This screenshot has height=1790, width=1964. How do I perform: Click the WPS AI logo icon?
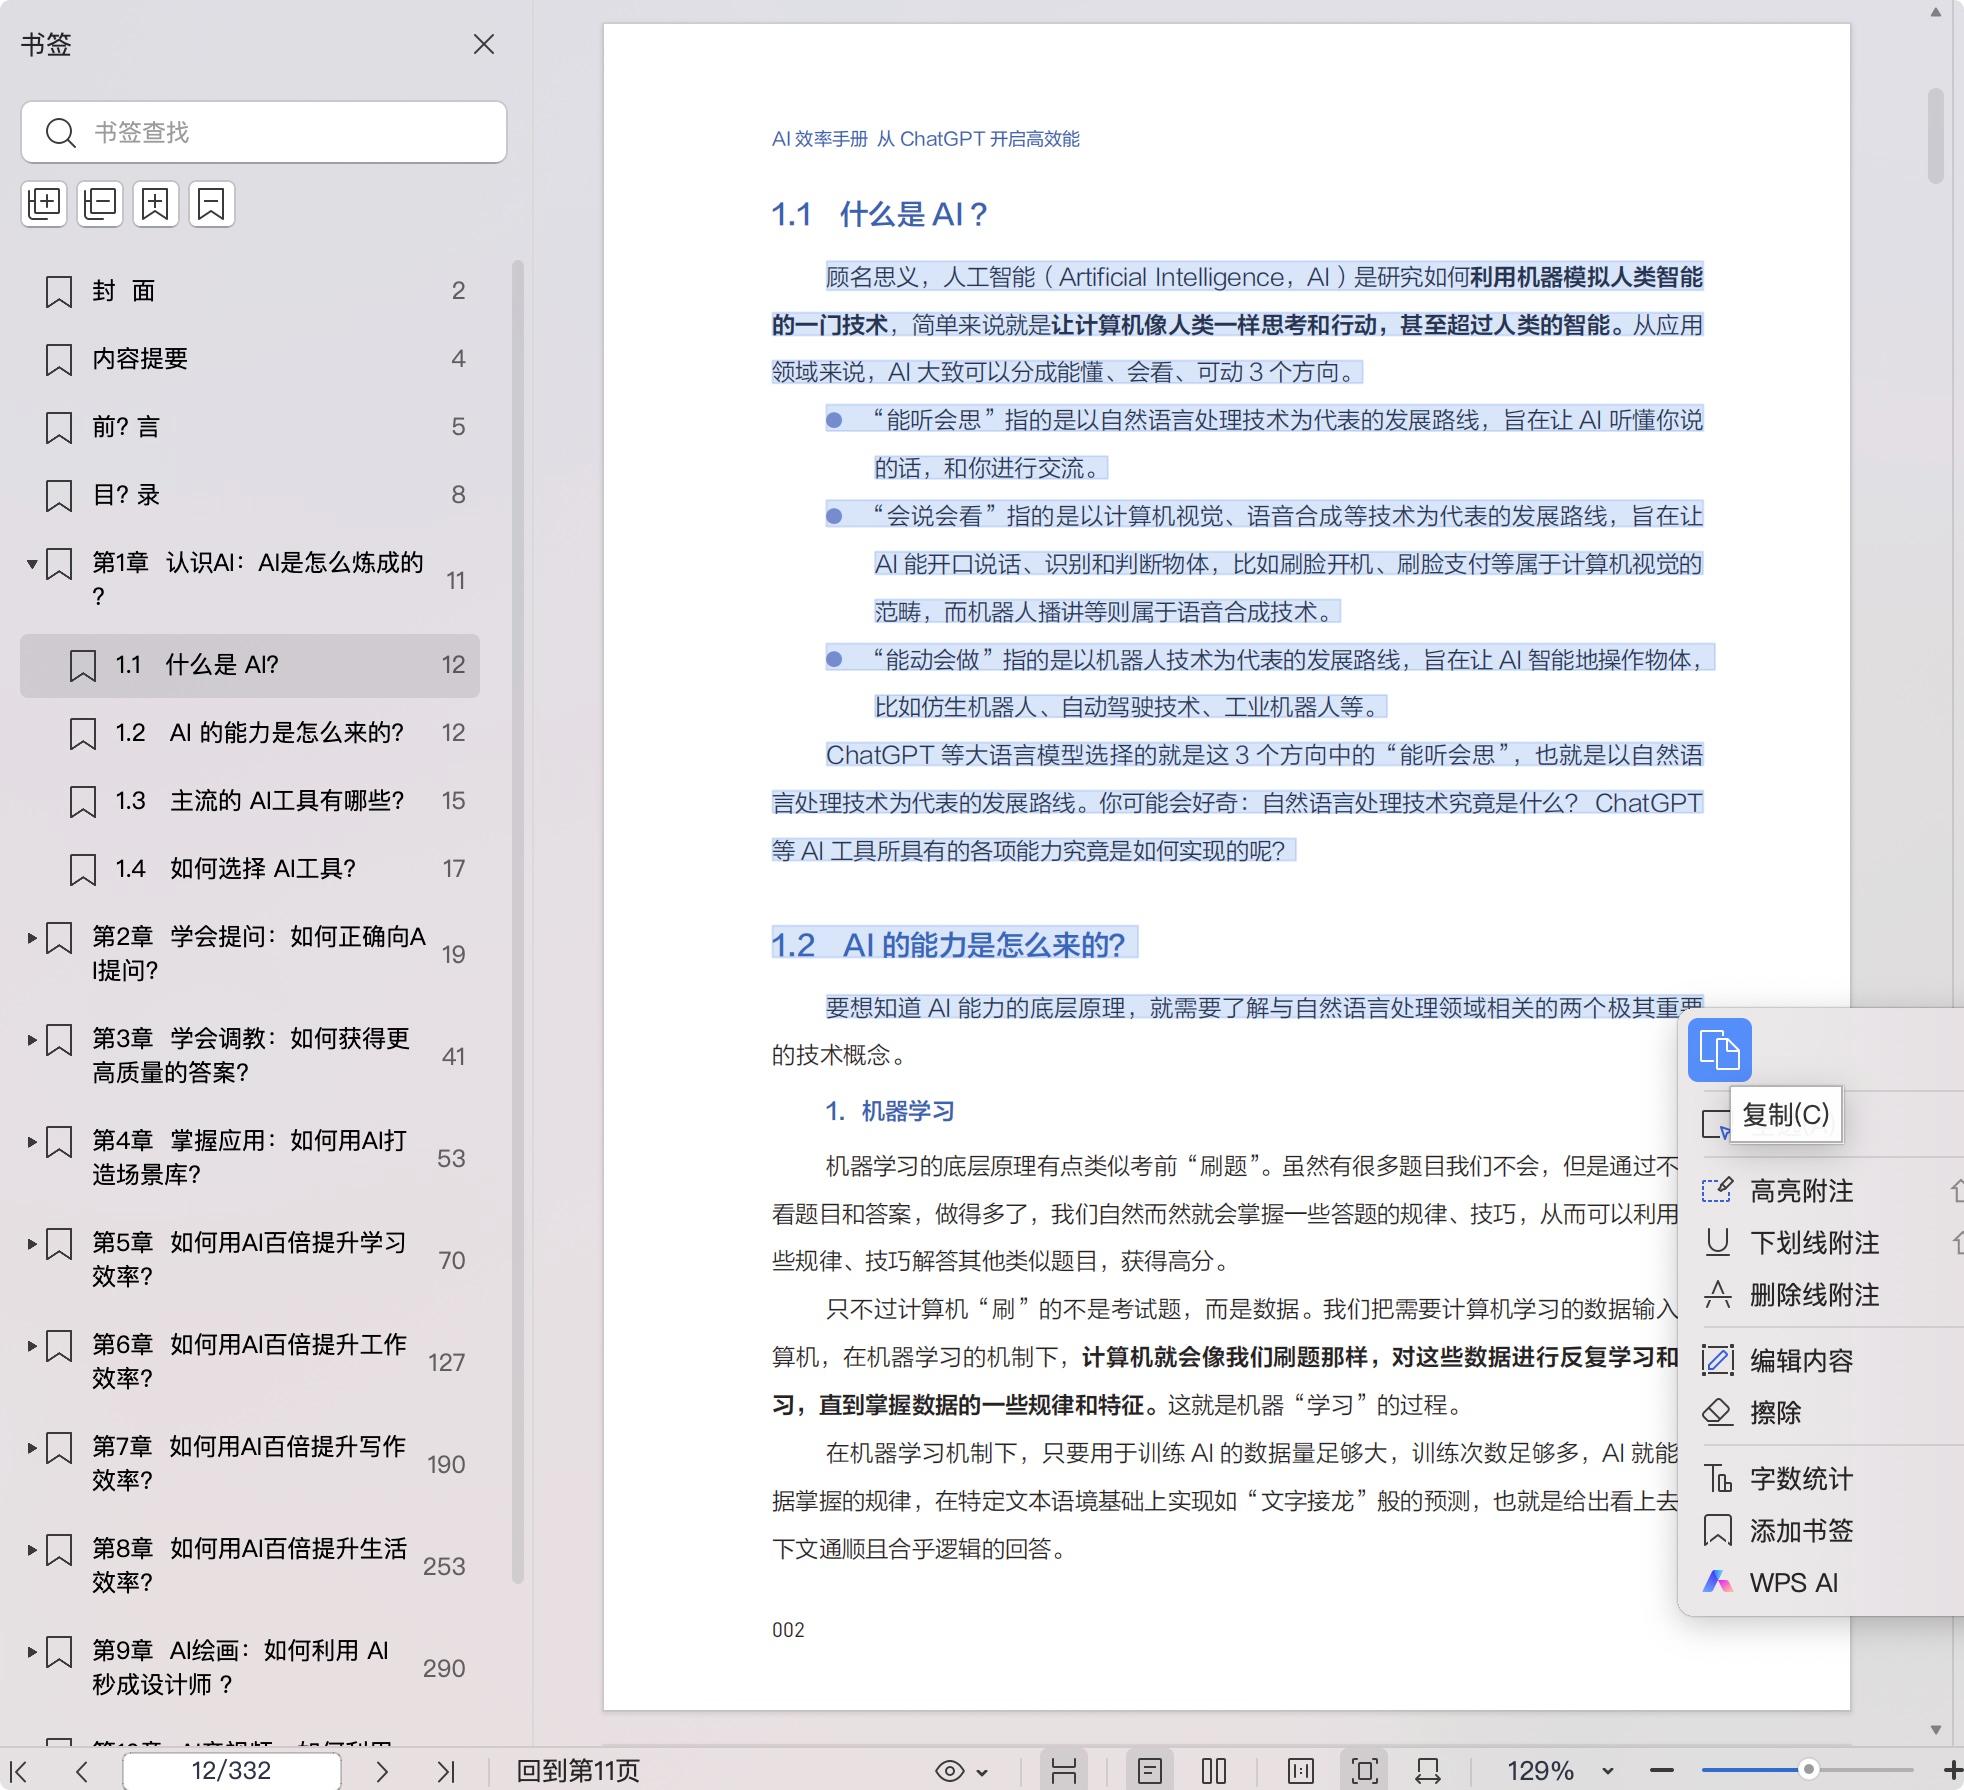point(1717,1582)
